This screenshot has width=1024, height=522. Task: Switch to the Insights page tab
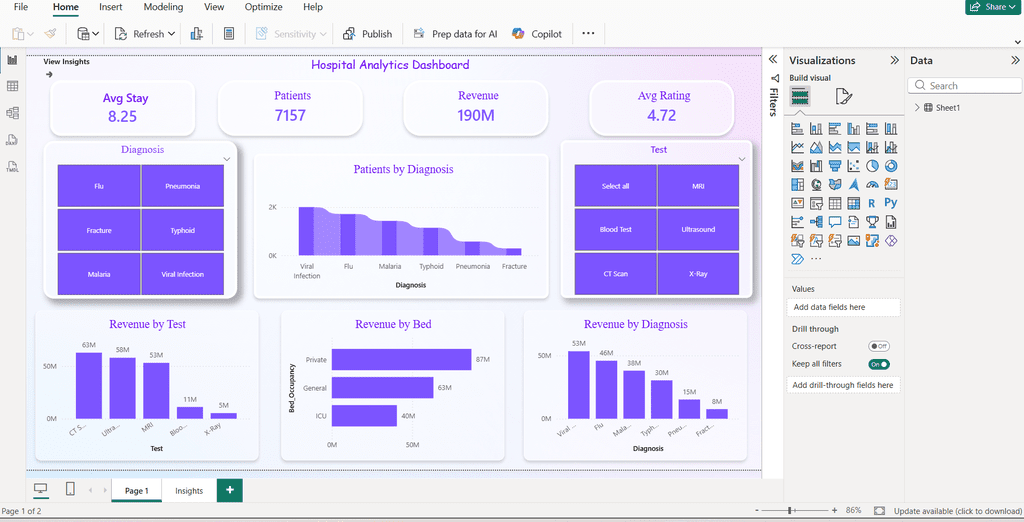189,491
